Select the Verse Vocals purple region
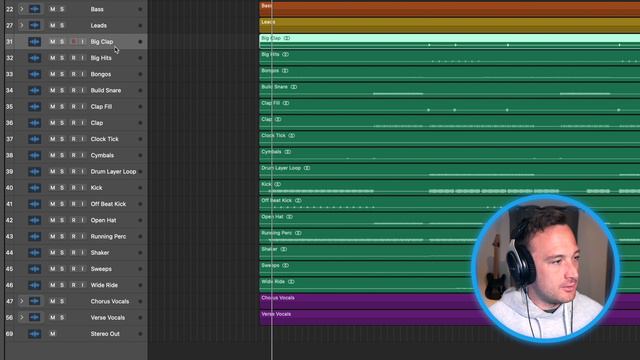 point(450,318)
